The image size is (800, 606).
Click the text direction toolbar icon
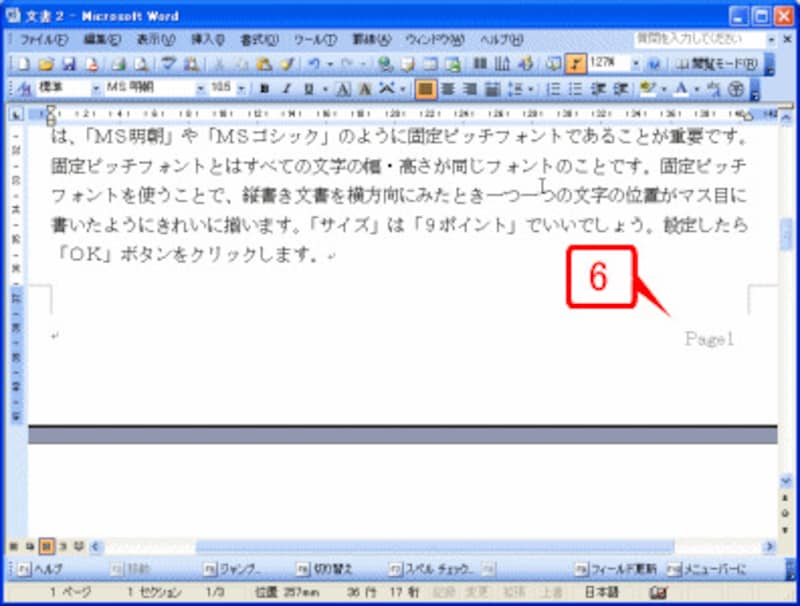point(503,64)
